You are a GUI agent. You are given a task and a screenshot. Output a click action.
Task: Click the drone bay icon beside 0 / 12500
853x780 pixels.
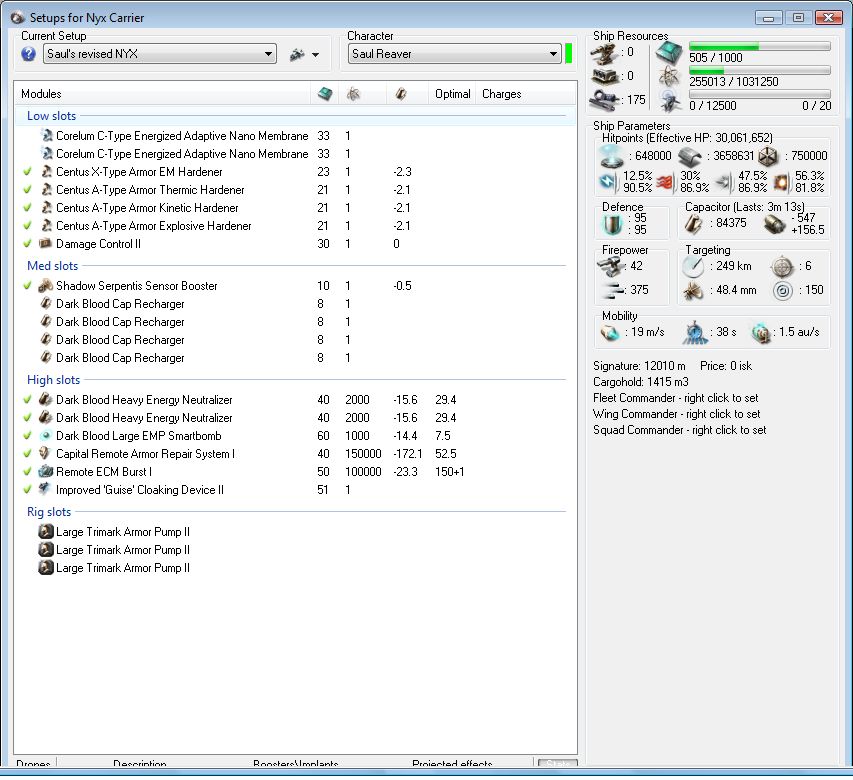pyautogui.click(x=669, y=101)
